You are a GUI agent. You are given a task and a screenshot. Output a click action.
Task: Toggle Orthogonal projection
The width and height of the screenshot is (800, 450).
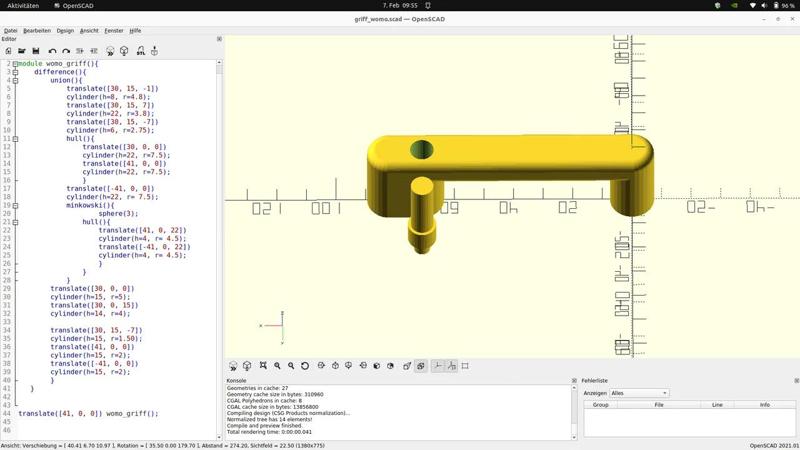pyautogui.click(x=421, y=366)
